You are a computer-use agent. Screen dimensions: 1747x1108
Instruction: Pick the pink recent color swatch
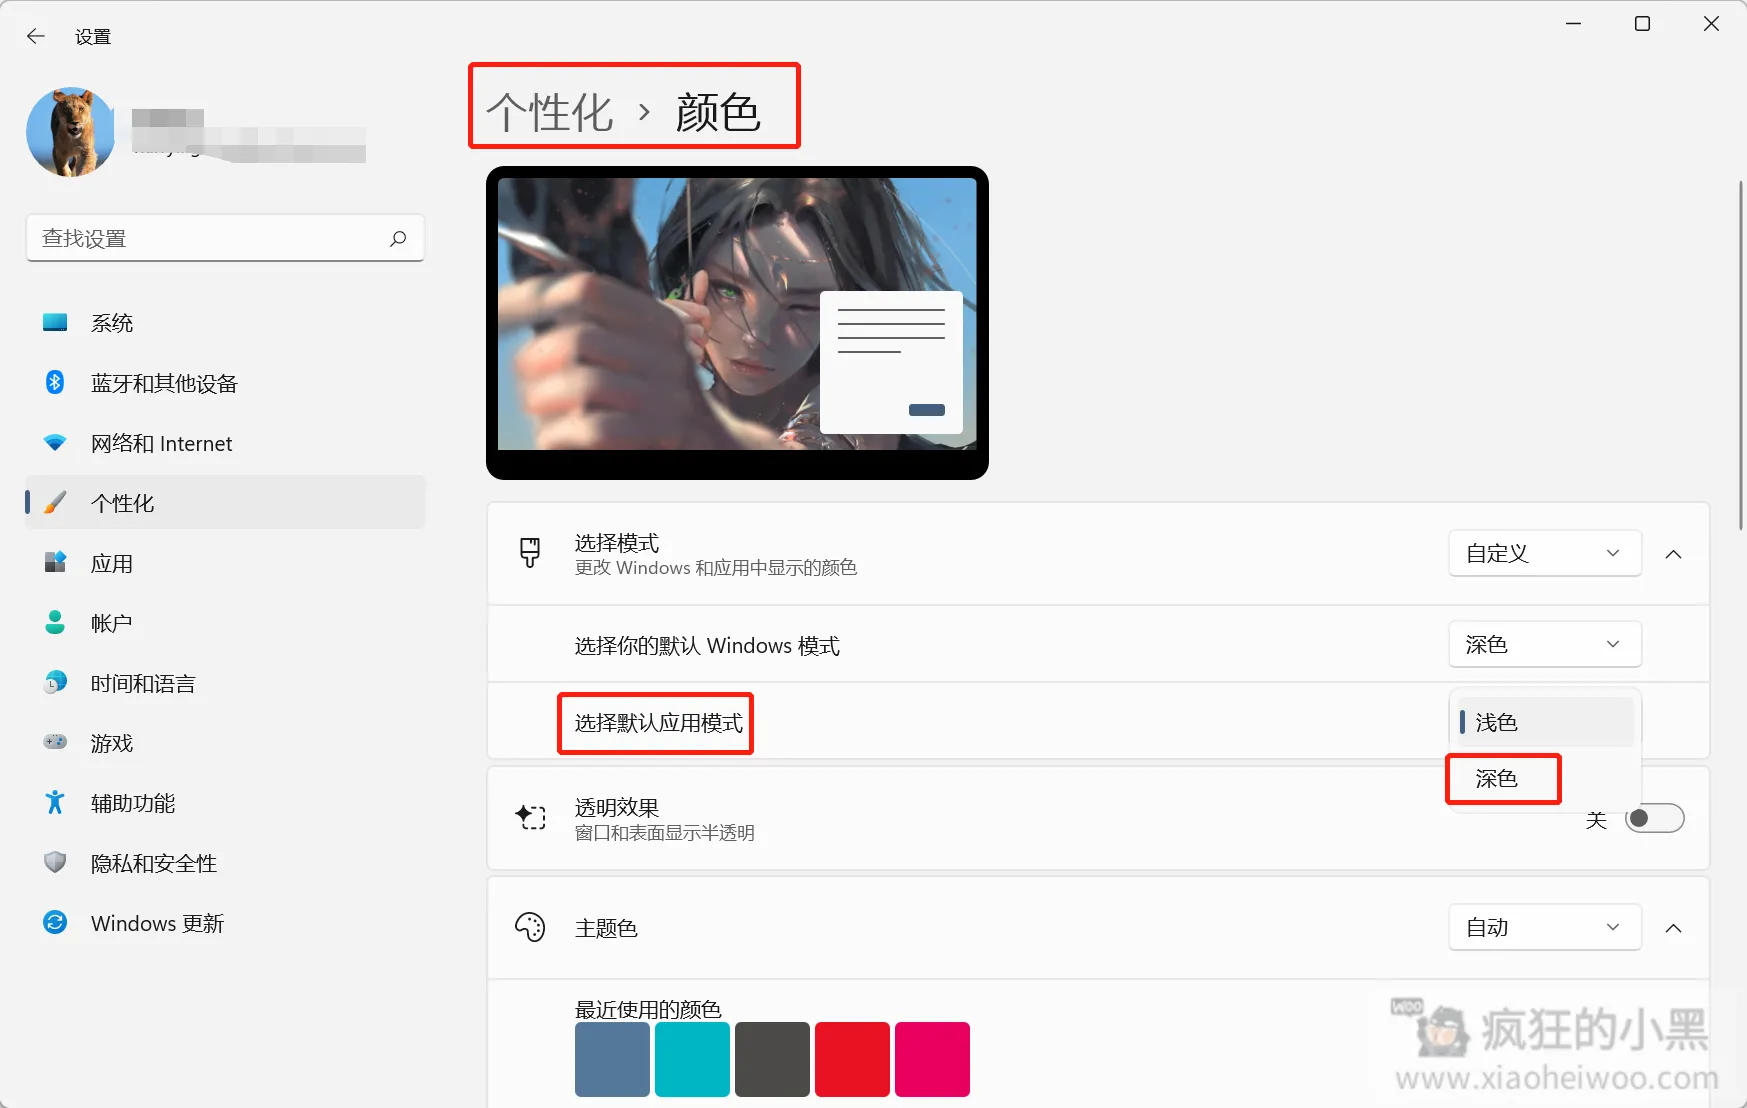point(932,1059)
